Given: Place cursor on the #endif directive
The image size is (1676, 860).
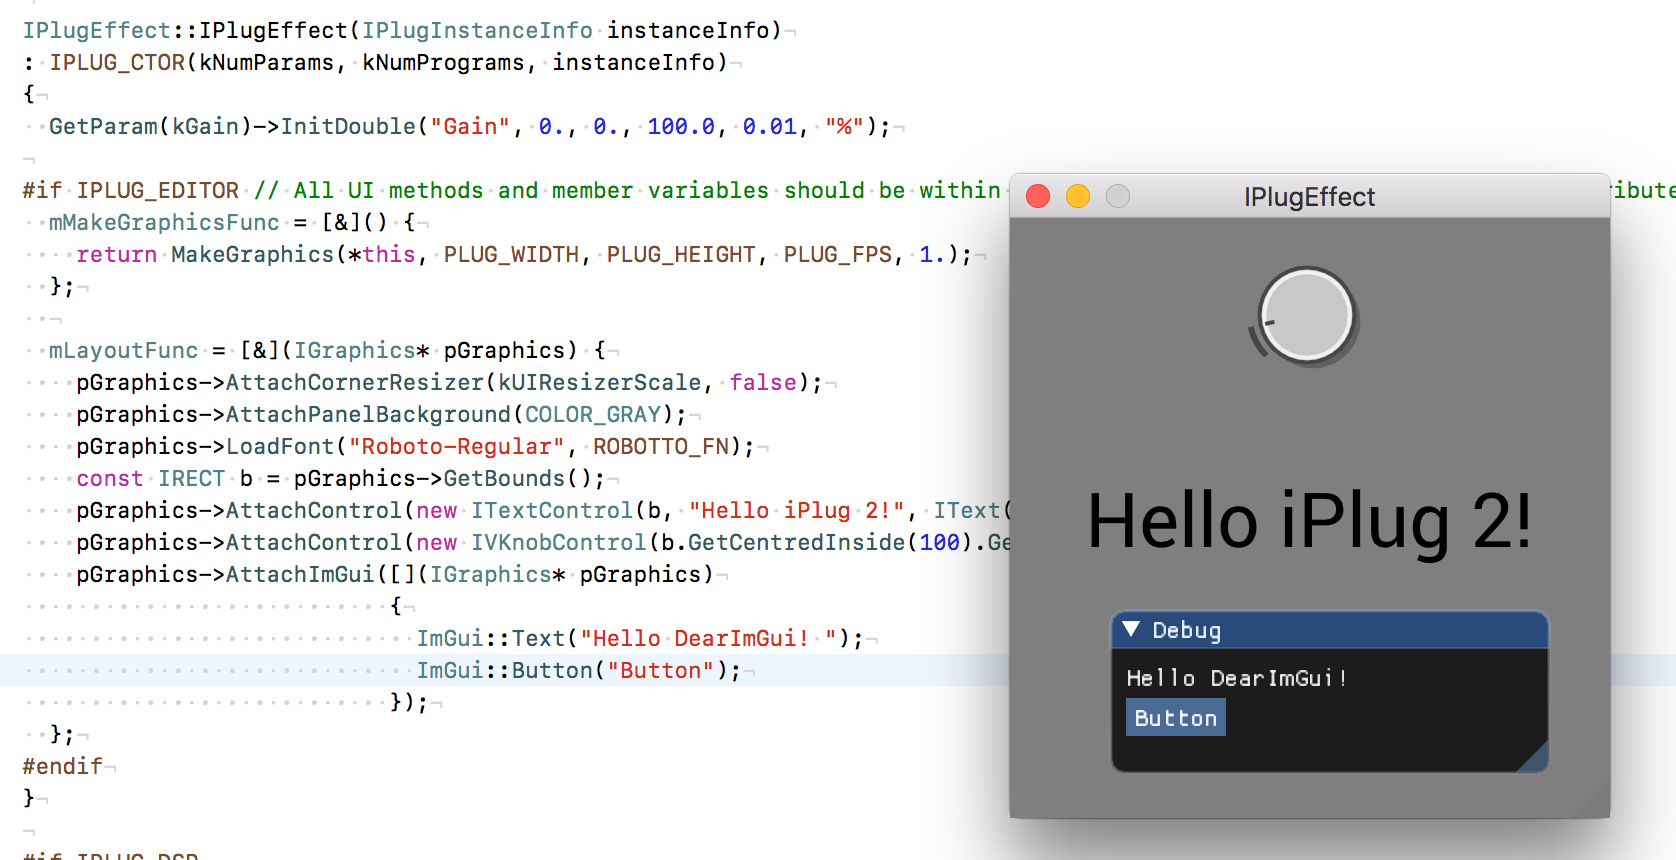Looking at the screenshot, I should (x=62, y=766).
